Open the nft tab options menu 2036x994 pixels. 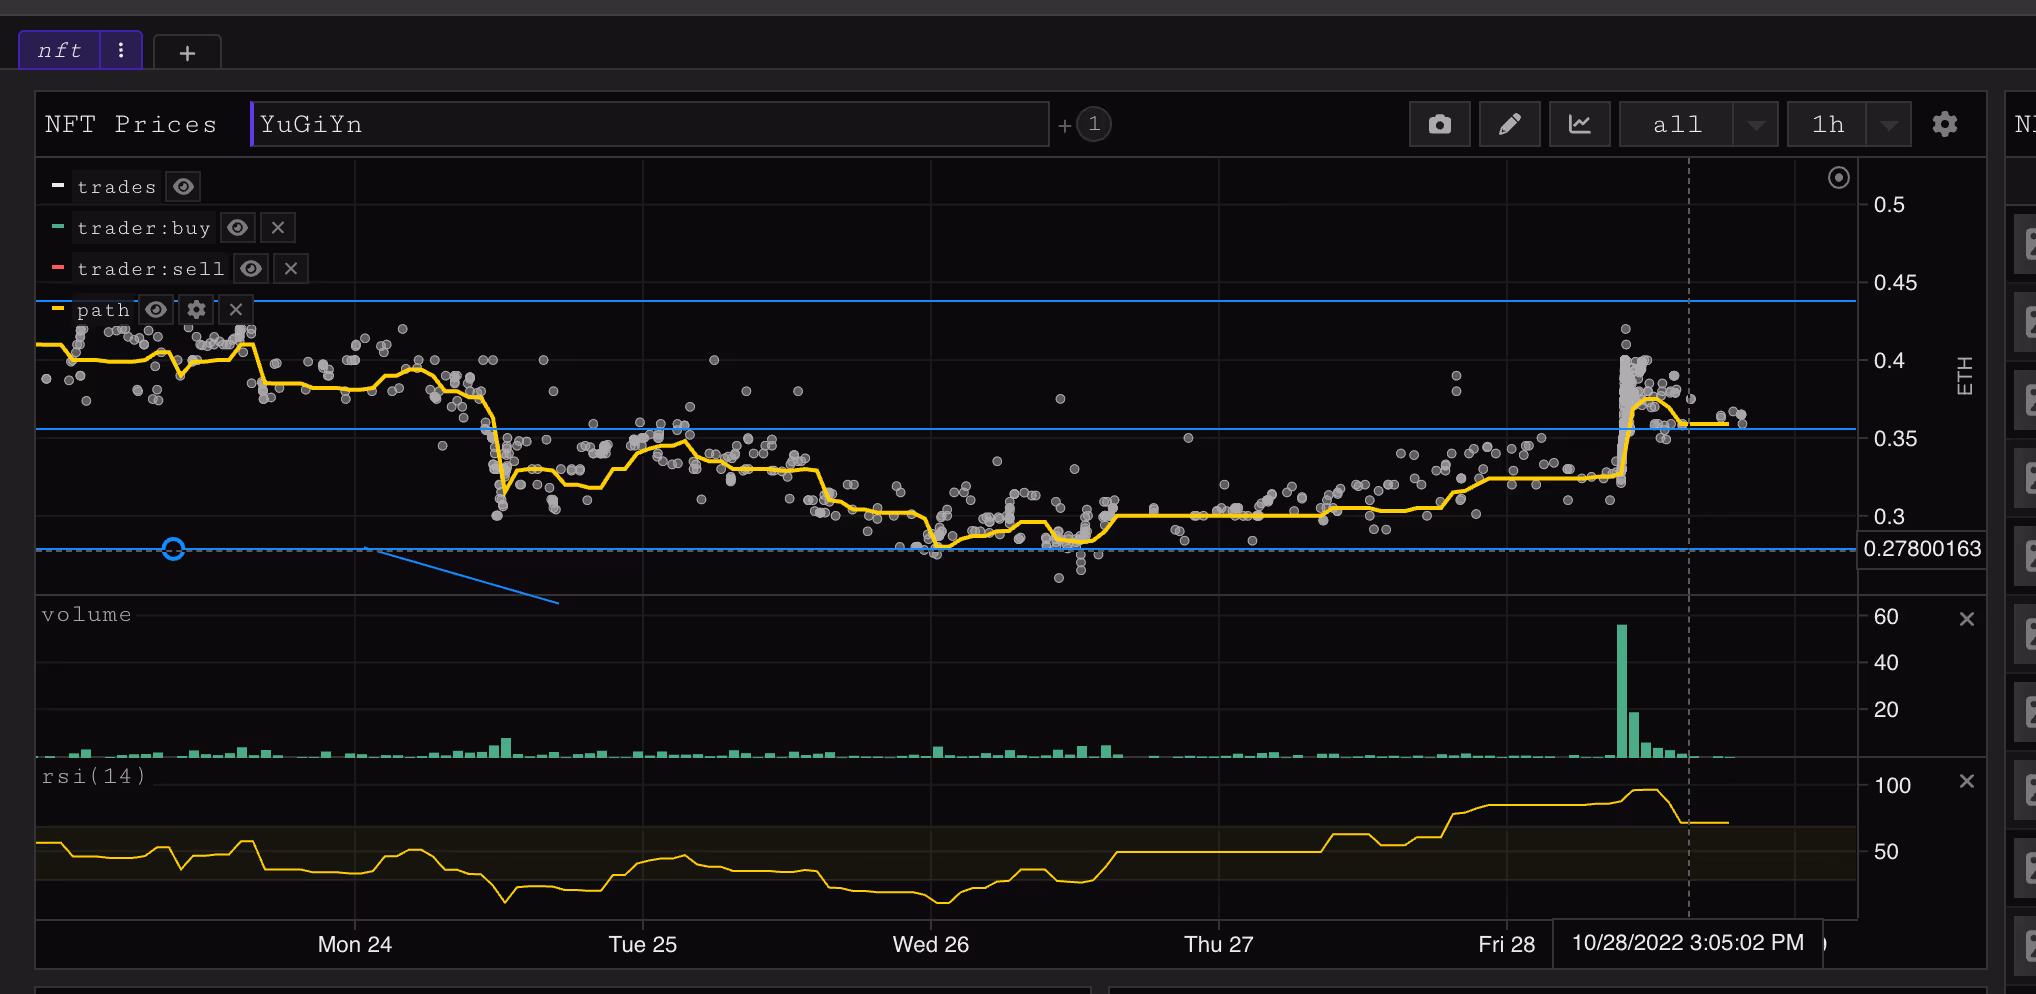pyautogui.click(x=121, y=50)
